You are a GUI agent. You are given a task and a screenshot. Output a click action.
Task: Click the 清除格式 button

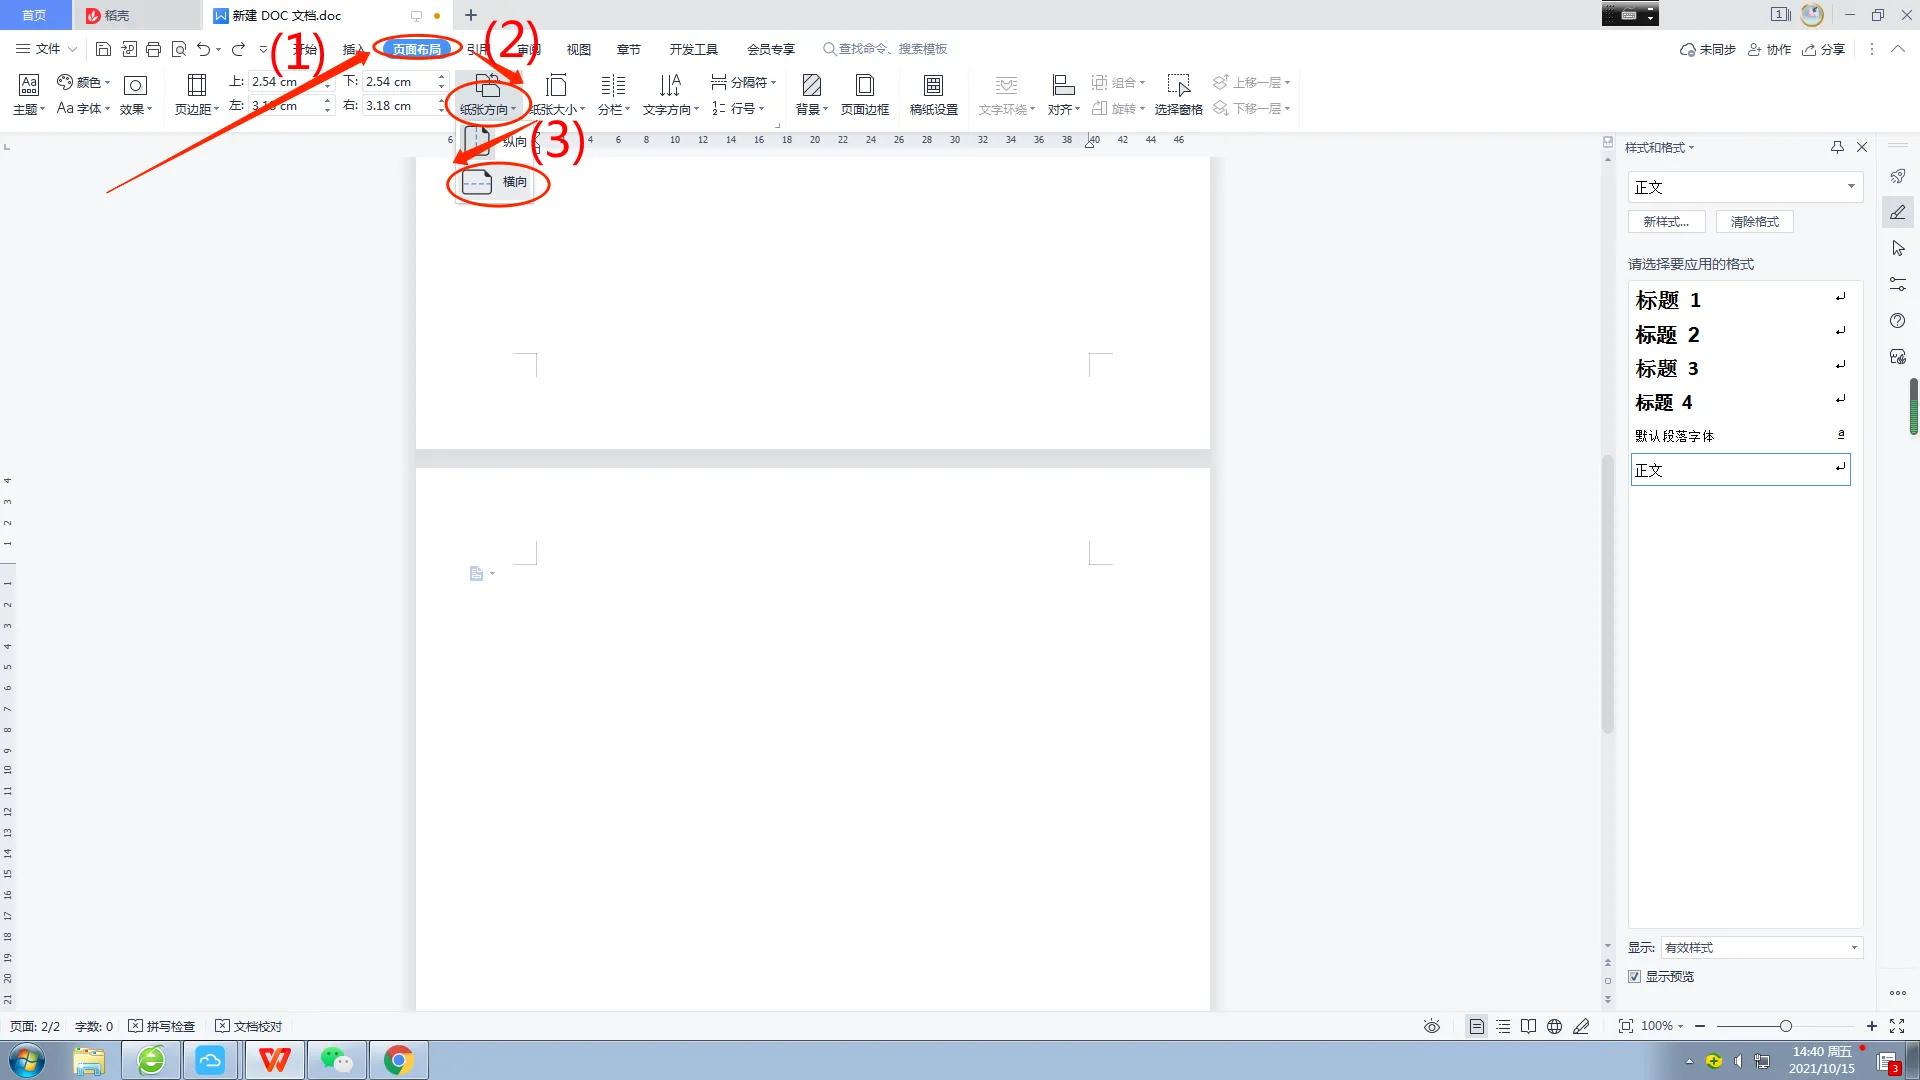(x=1755, y=222)
